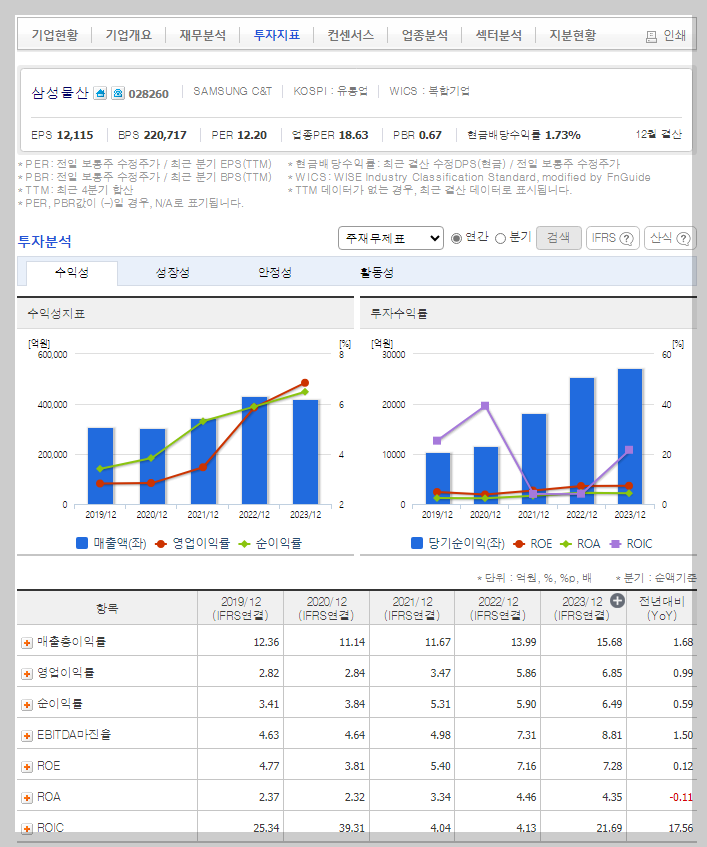707x847 pixels.
Task: Toggle 순이익률 legend green marker
Action: tap(244, 544)
